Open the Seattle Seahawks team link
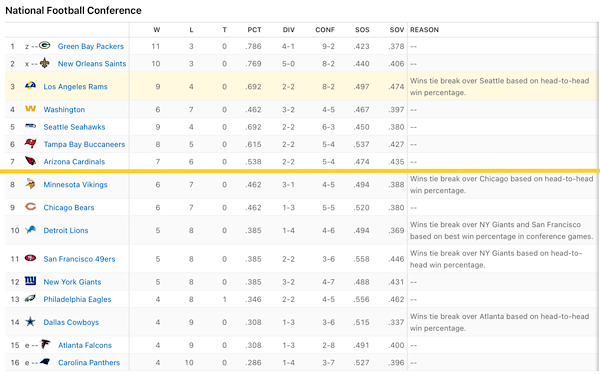Image resolution: width=600 pixels, height=375 pixels. pyautogui.click(x=74, y=127)
